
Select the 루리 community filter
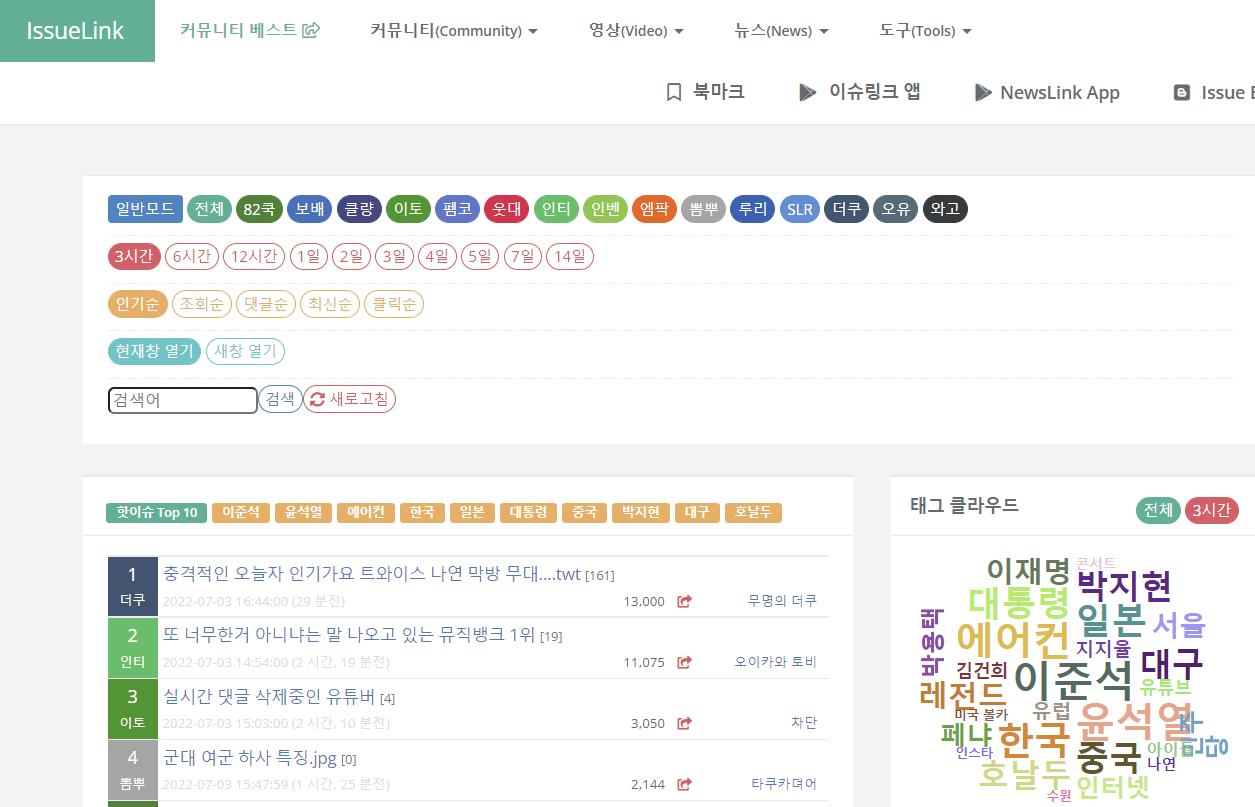(x=752, y=209)
